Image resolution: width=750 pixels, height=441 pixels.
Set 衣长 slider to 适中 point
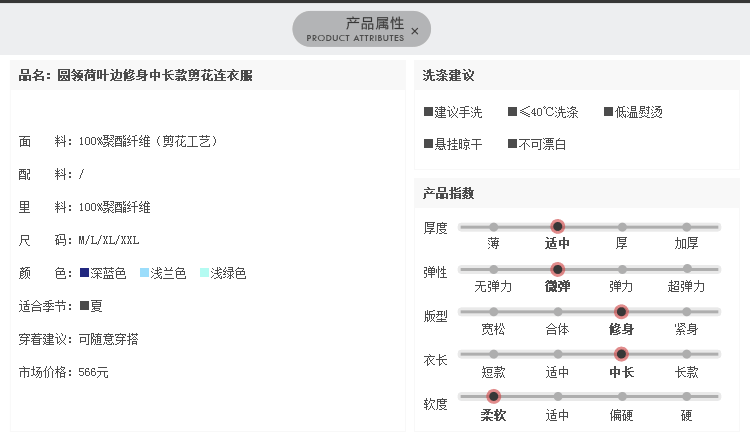tap(558, 354)
